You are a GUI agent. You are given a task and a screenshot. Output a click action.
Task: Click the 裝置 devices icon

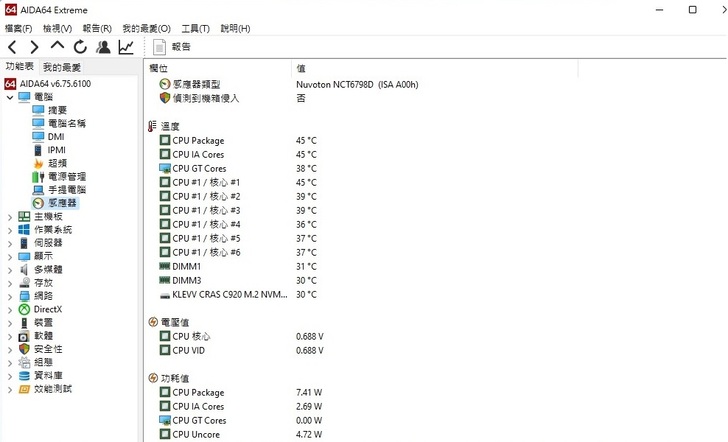(24, 323)
